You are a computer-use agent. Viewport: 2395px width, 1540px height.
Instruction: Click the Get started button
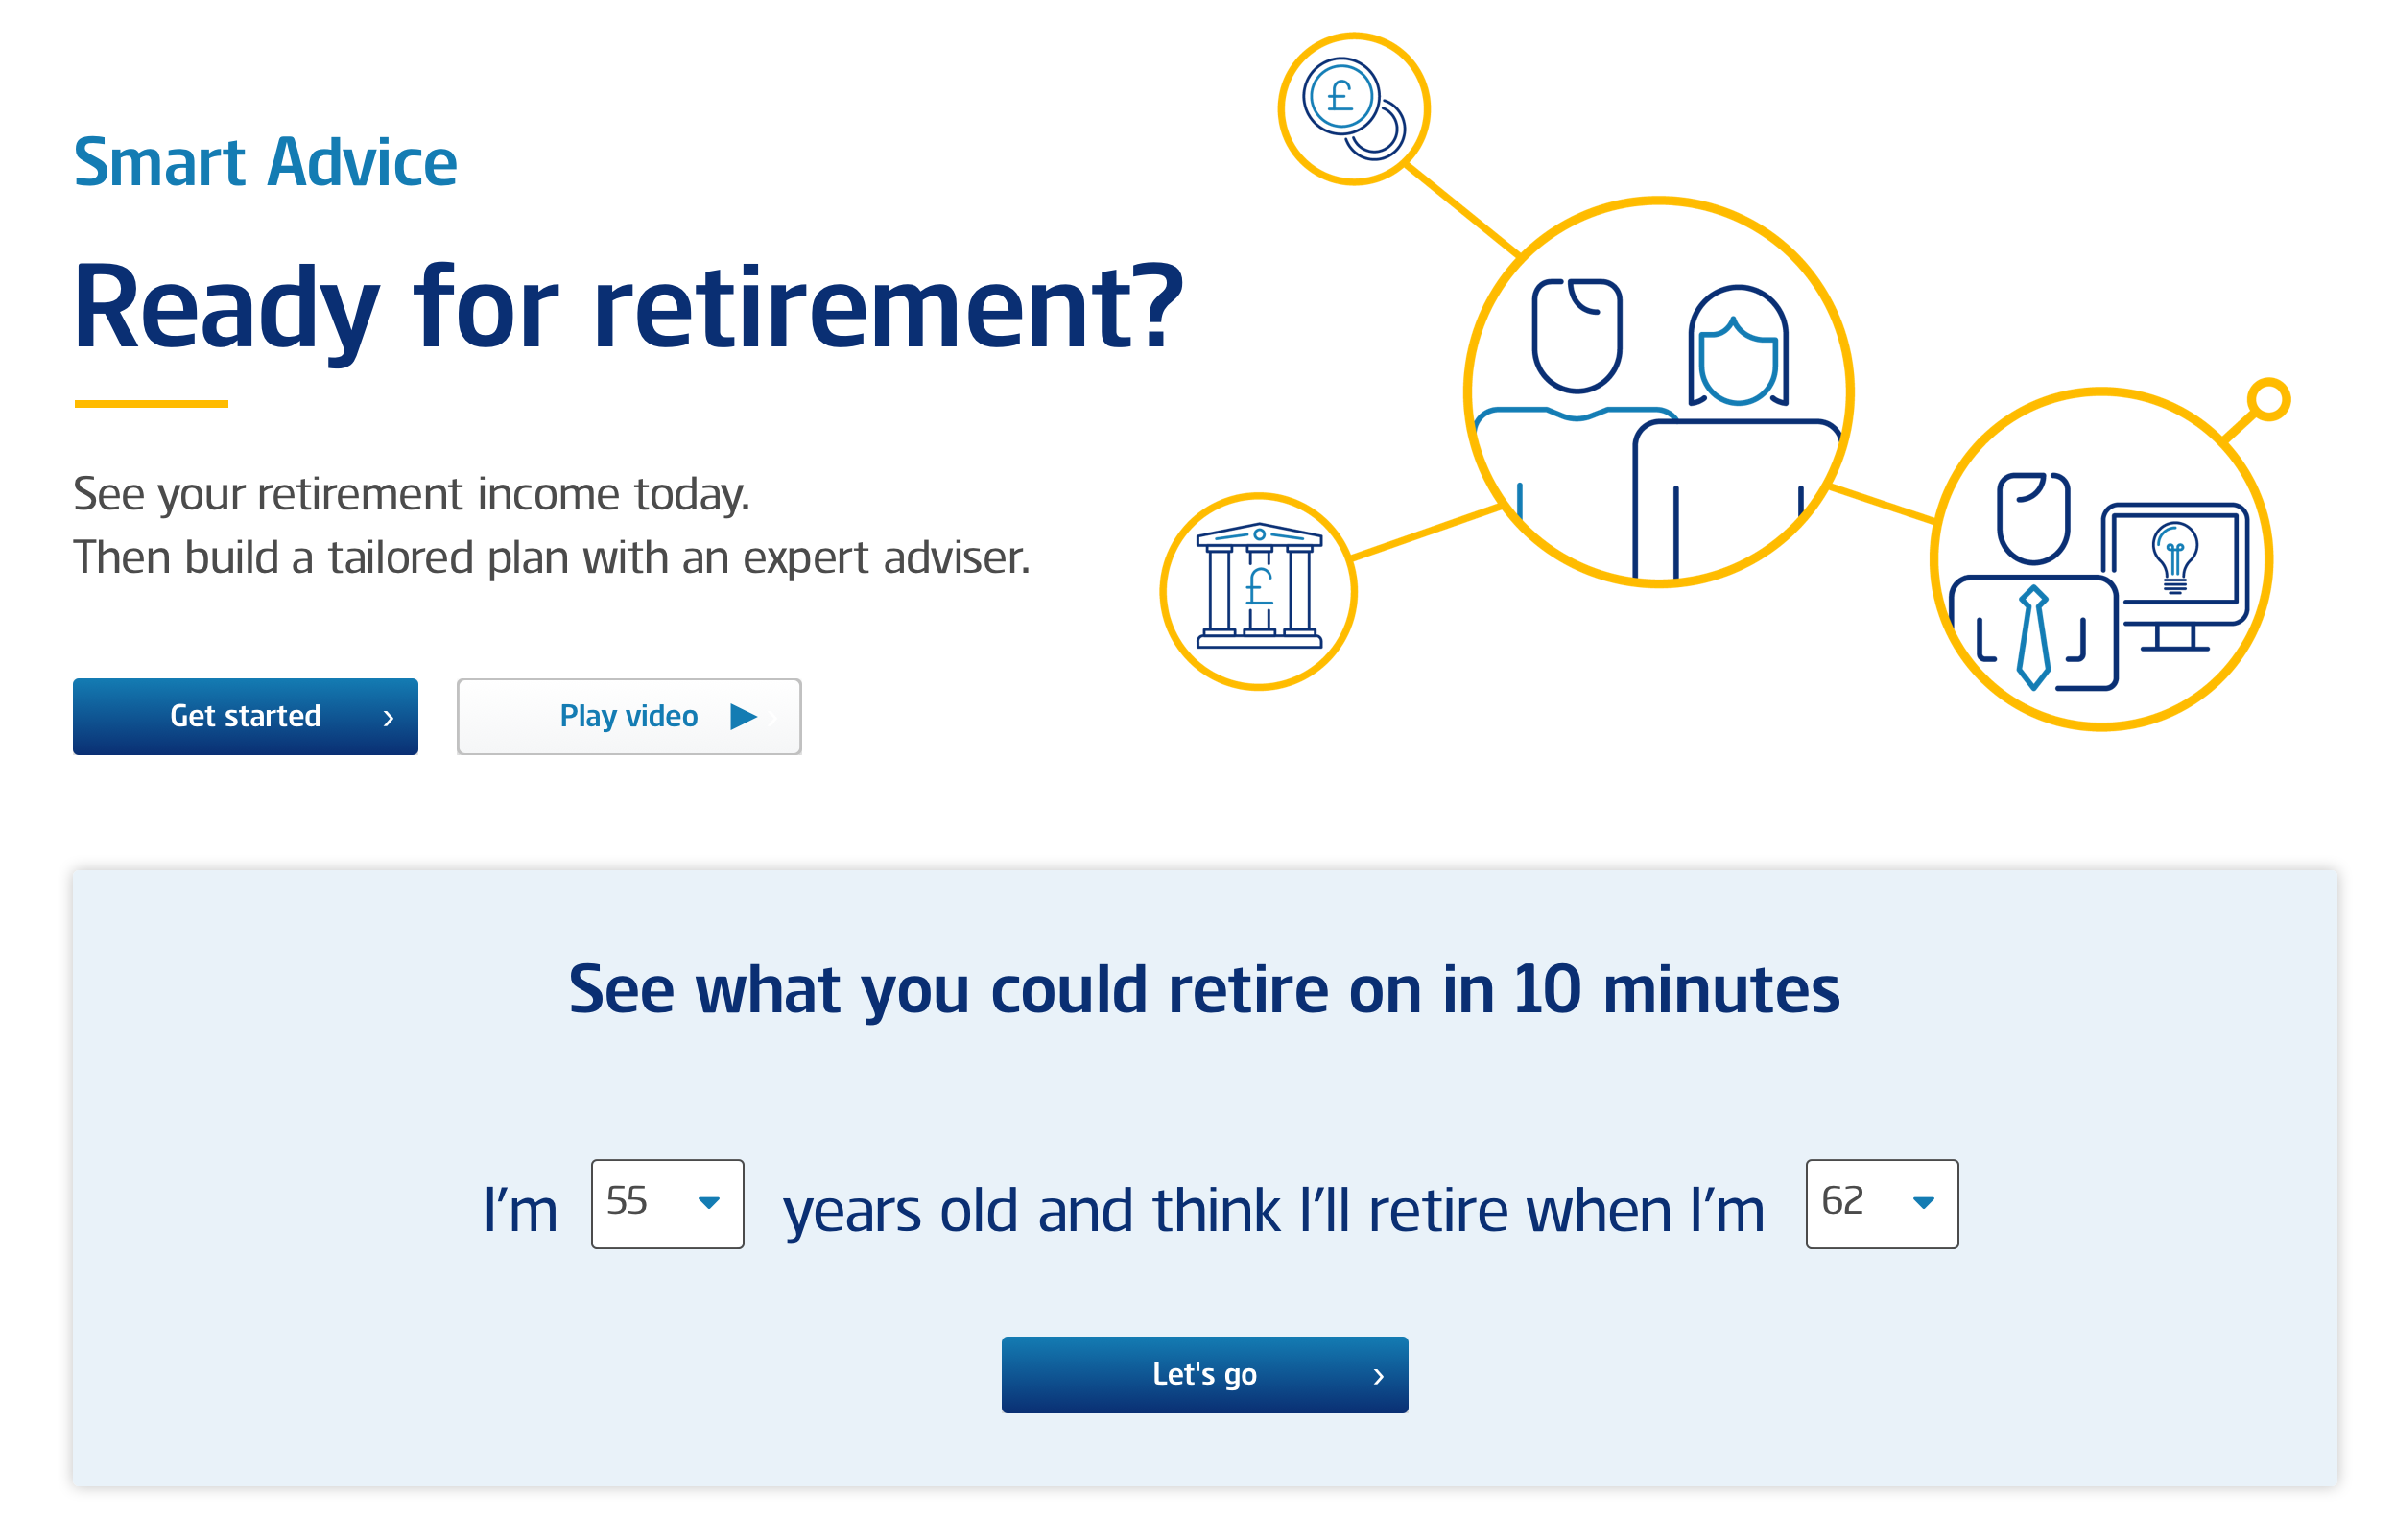245,716
